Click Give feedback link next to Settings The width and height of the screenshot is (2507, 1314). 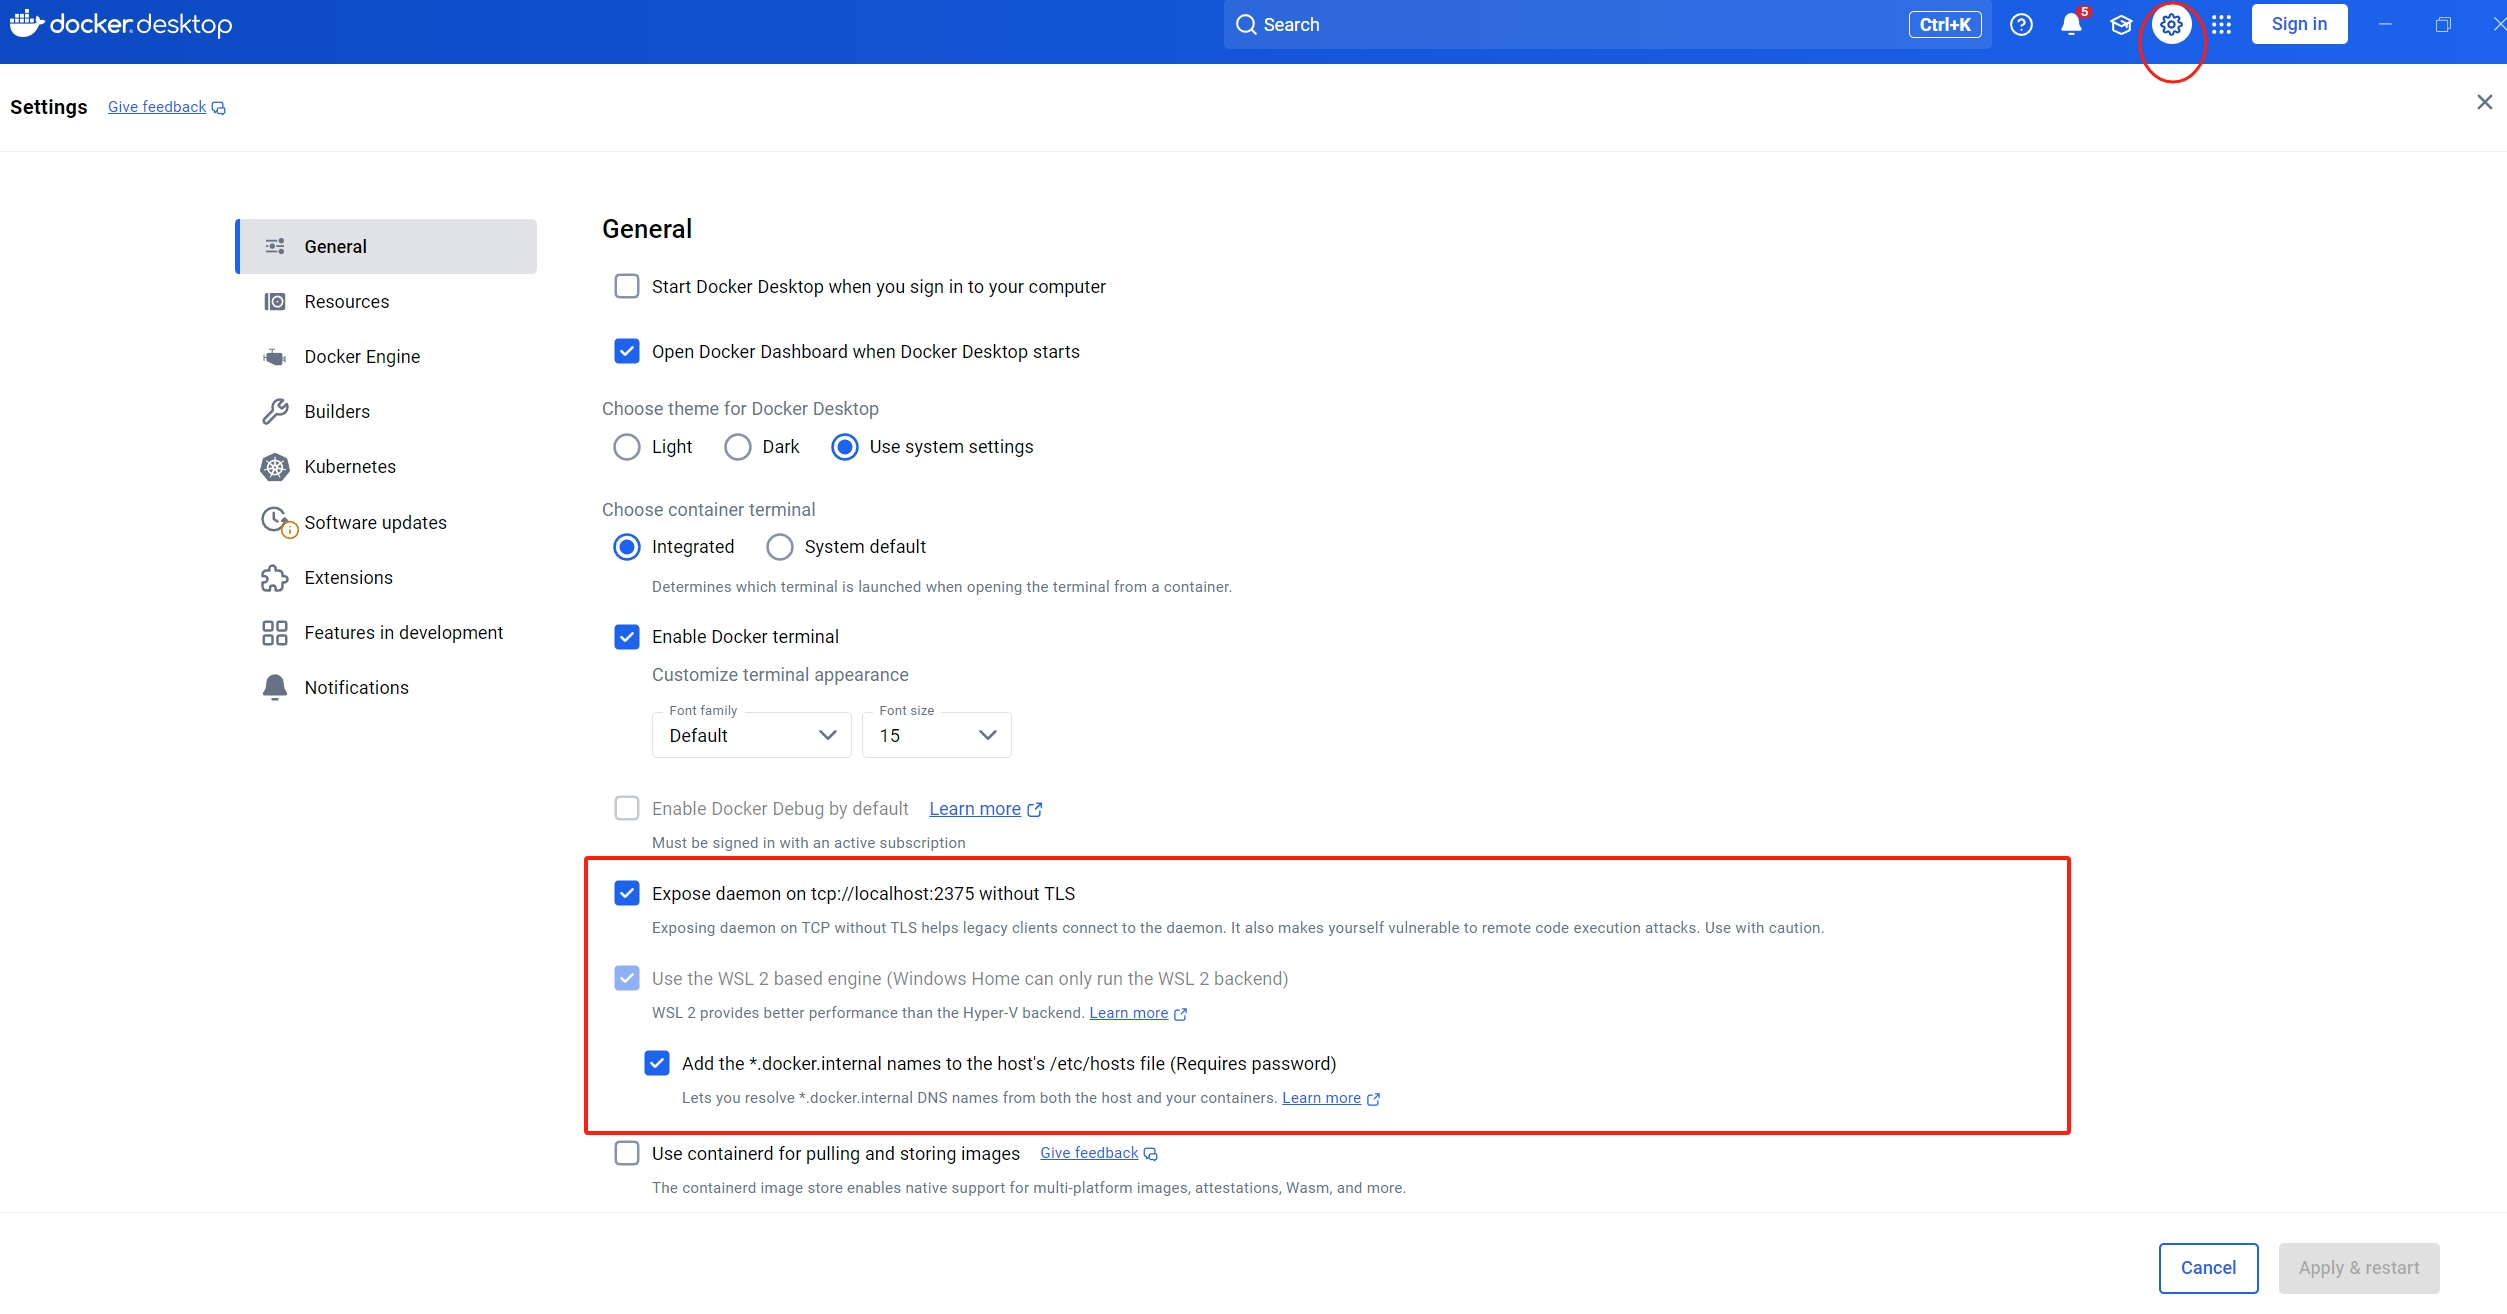pyautogui.click(x=157, y=107)
